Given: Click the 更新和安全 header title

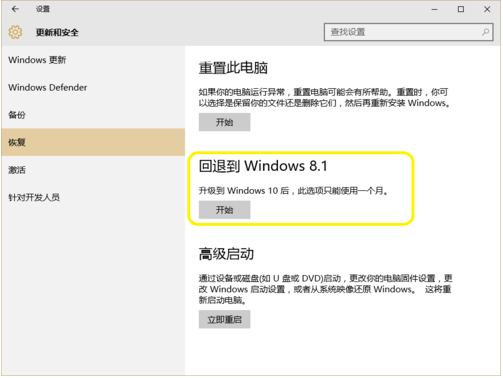Looking at the screenshot, I should pyautogui.click(x=57, y=32).
